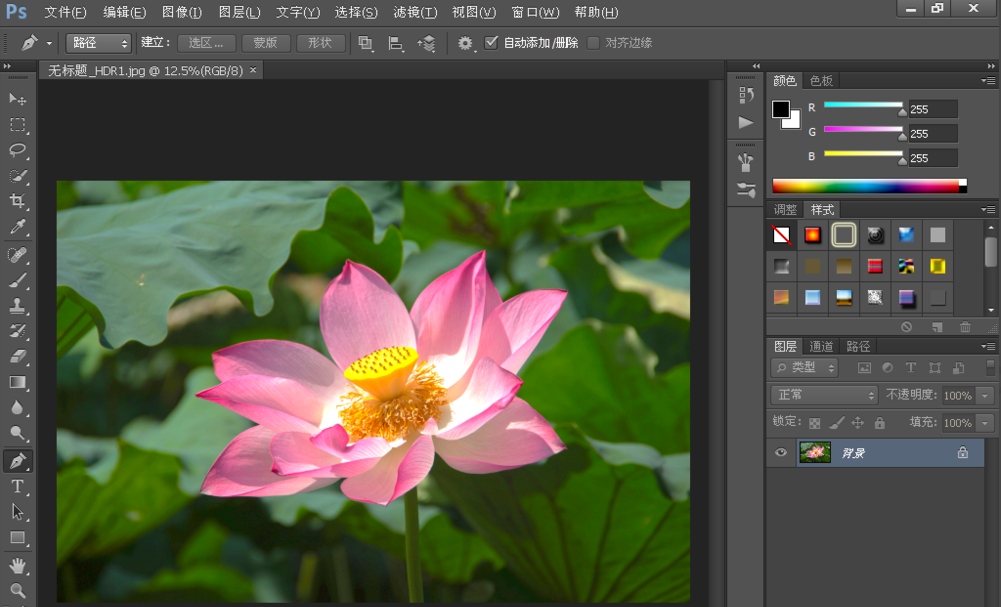Select the Crop tool
This screenshot has width=1001, height=607.
point(18,202)
